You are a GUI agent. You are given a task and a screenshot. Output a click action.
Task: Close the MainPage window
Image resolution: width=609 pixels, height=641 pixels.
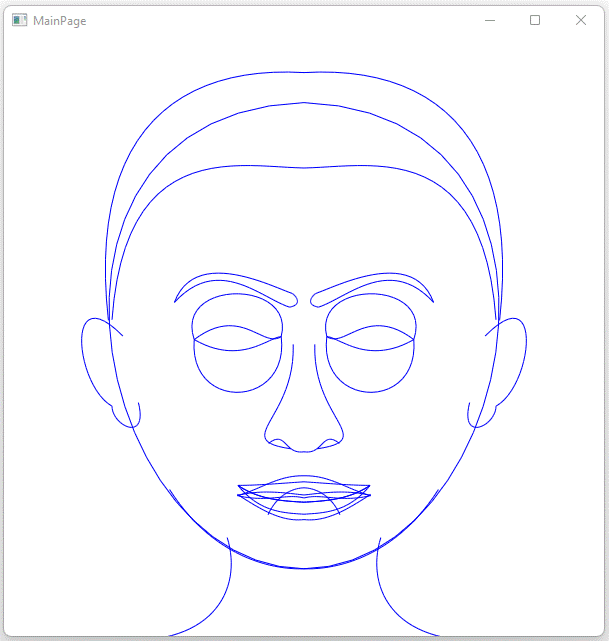[580, 20]
